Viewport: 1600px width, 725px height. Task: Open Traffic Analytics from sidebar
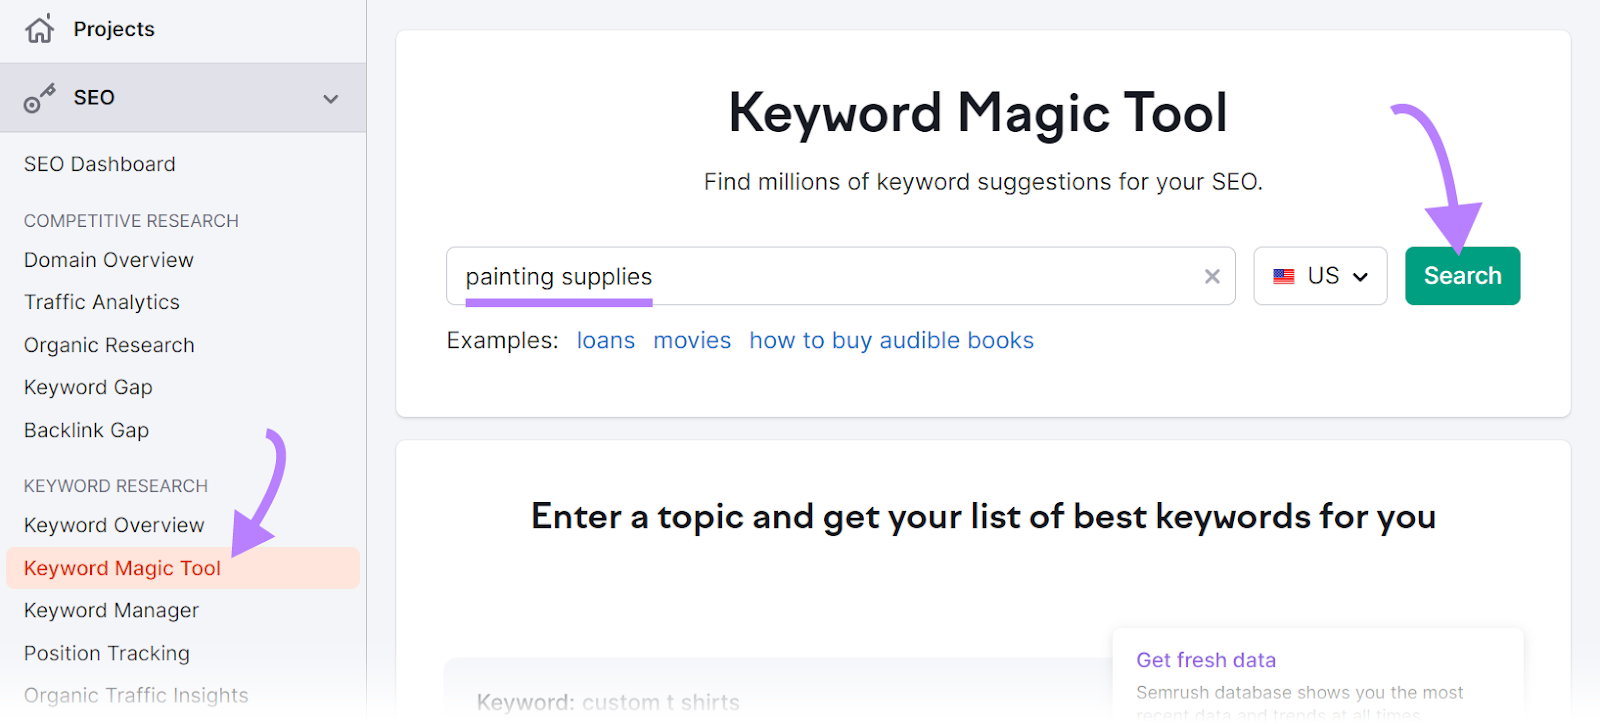click(102, 302)
